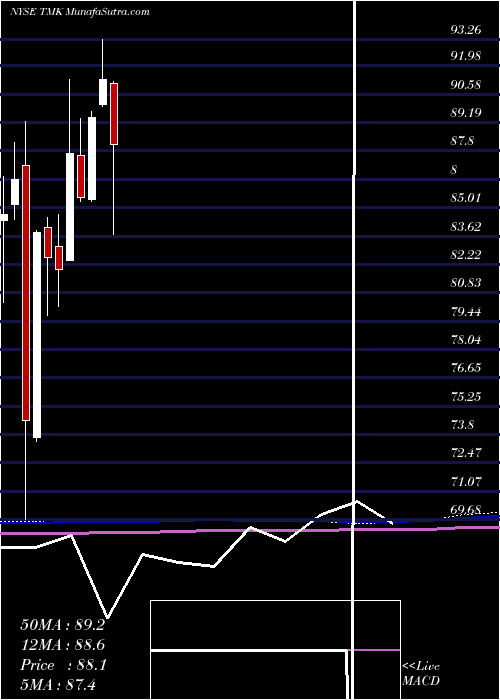This screenshot has height=700, width=500.
Task: Click the 76.65 price axis label
Action: click(467, 368)
